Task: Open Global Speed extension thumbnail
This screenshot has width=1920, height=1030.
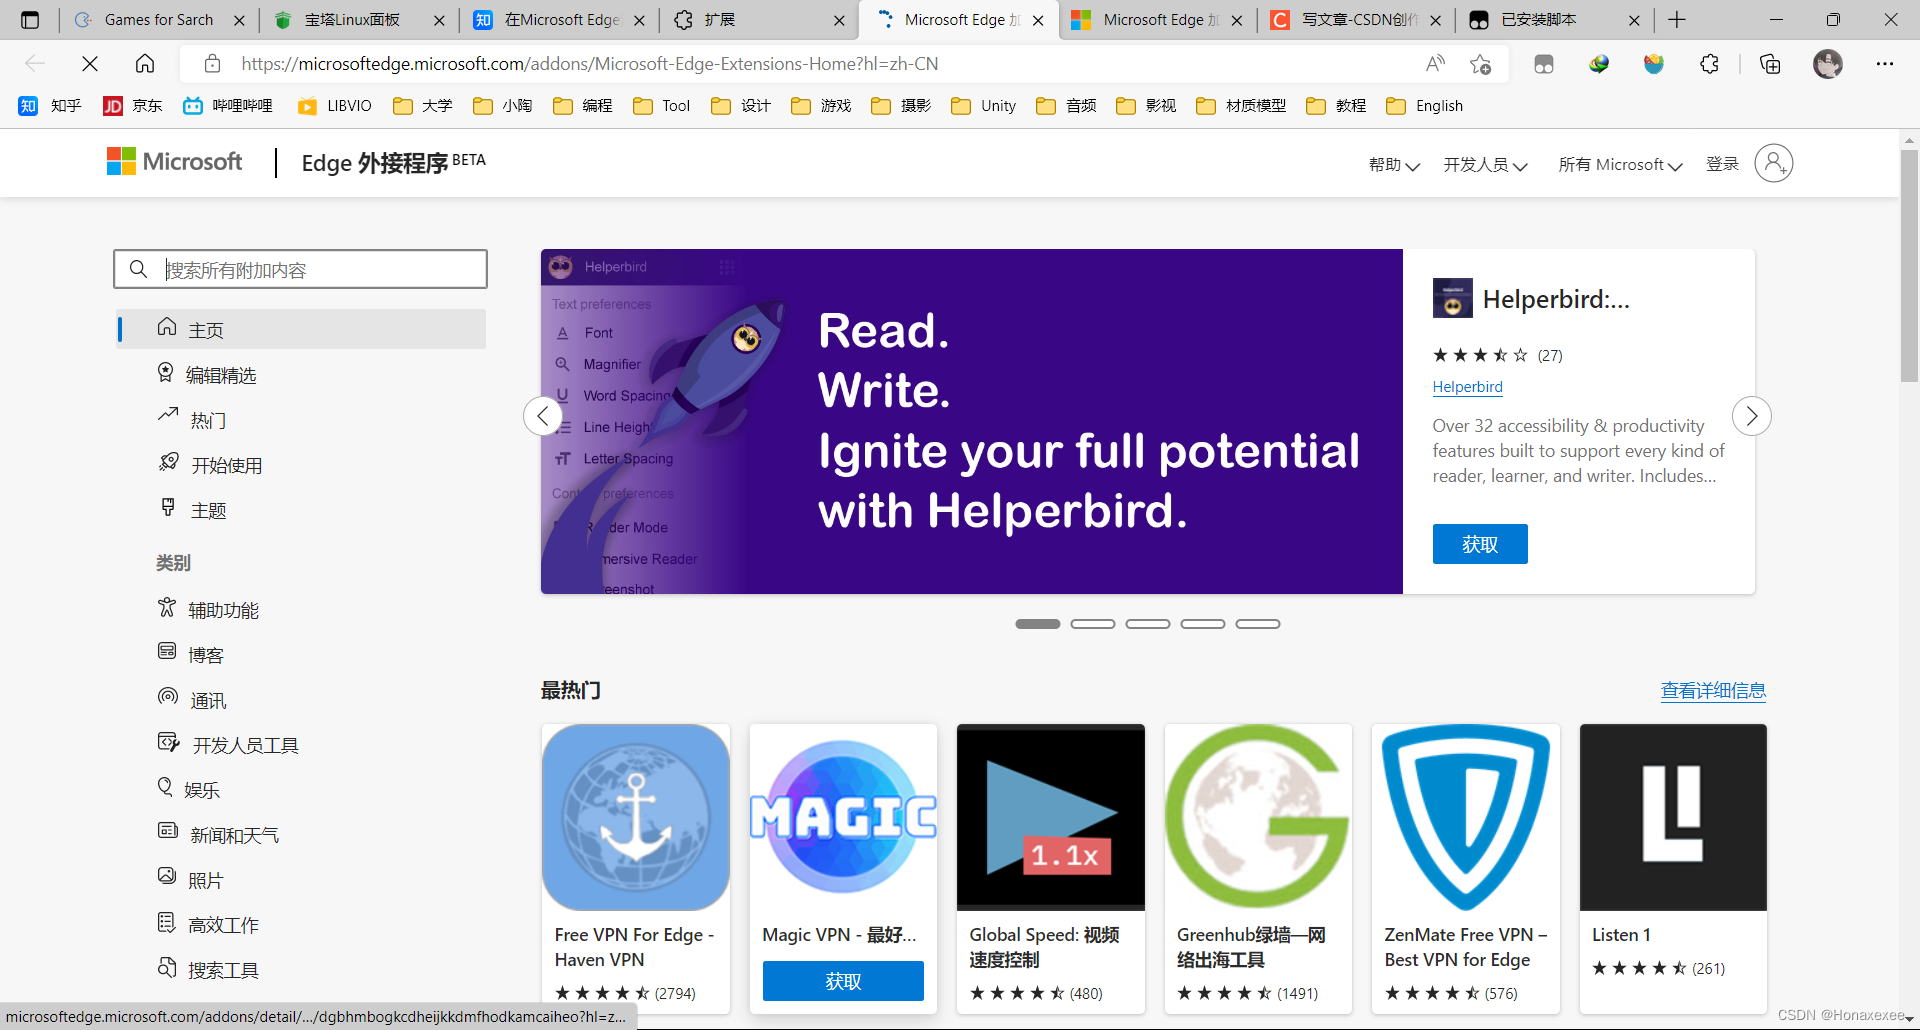Action: (1051, 817)
